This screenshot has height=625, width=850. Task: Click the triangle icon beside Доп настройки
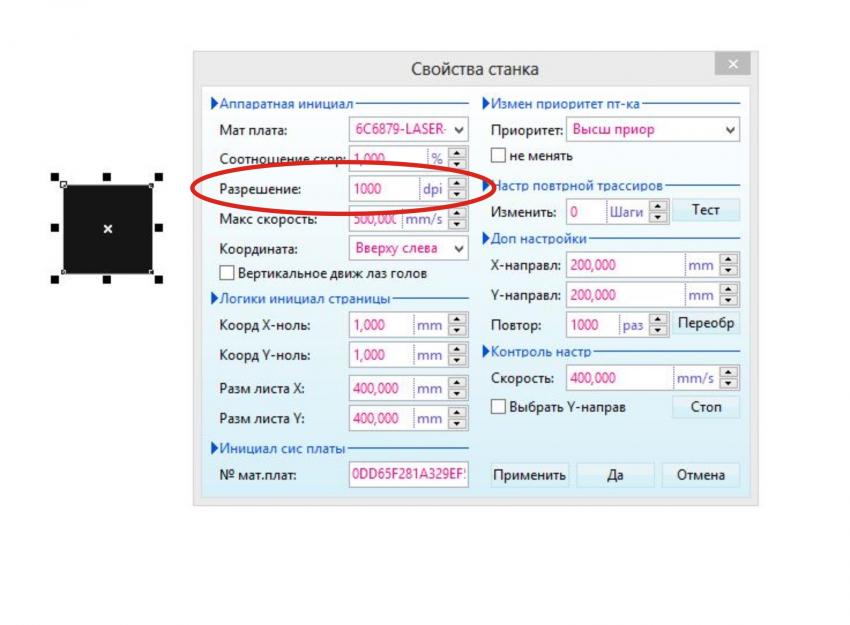coord(487,239)
